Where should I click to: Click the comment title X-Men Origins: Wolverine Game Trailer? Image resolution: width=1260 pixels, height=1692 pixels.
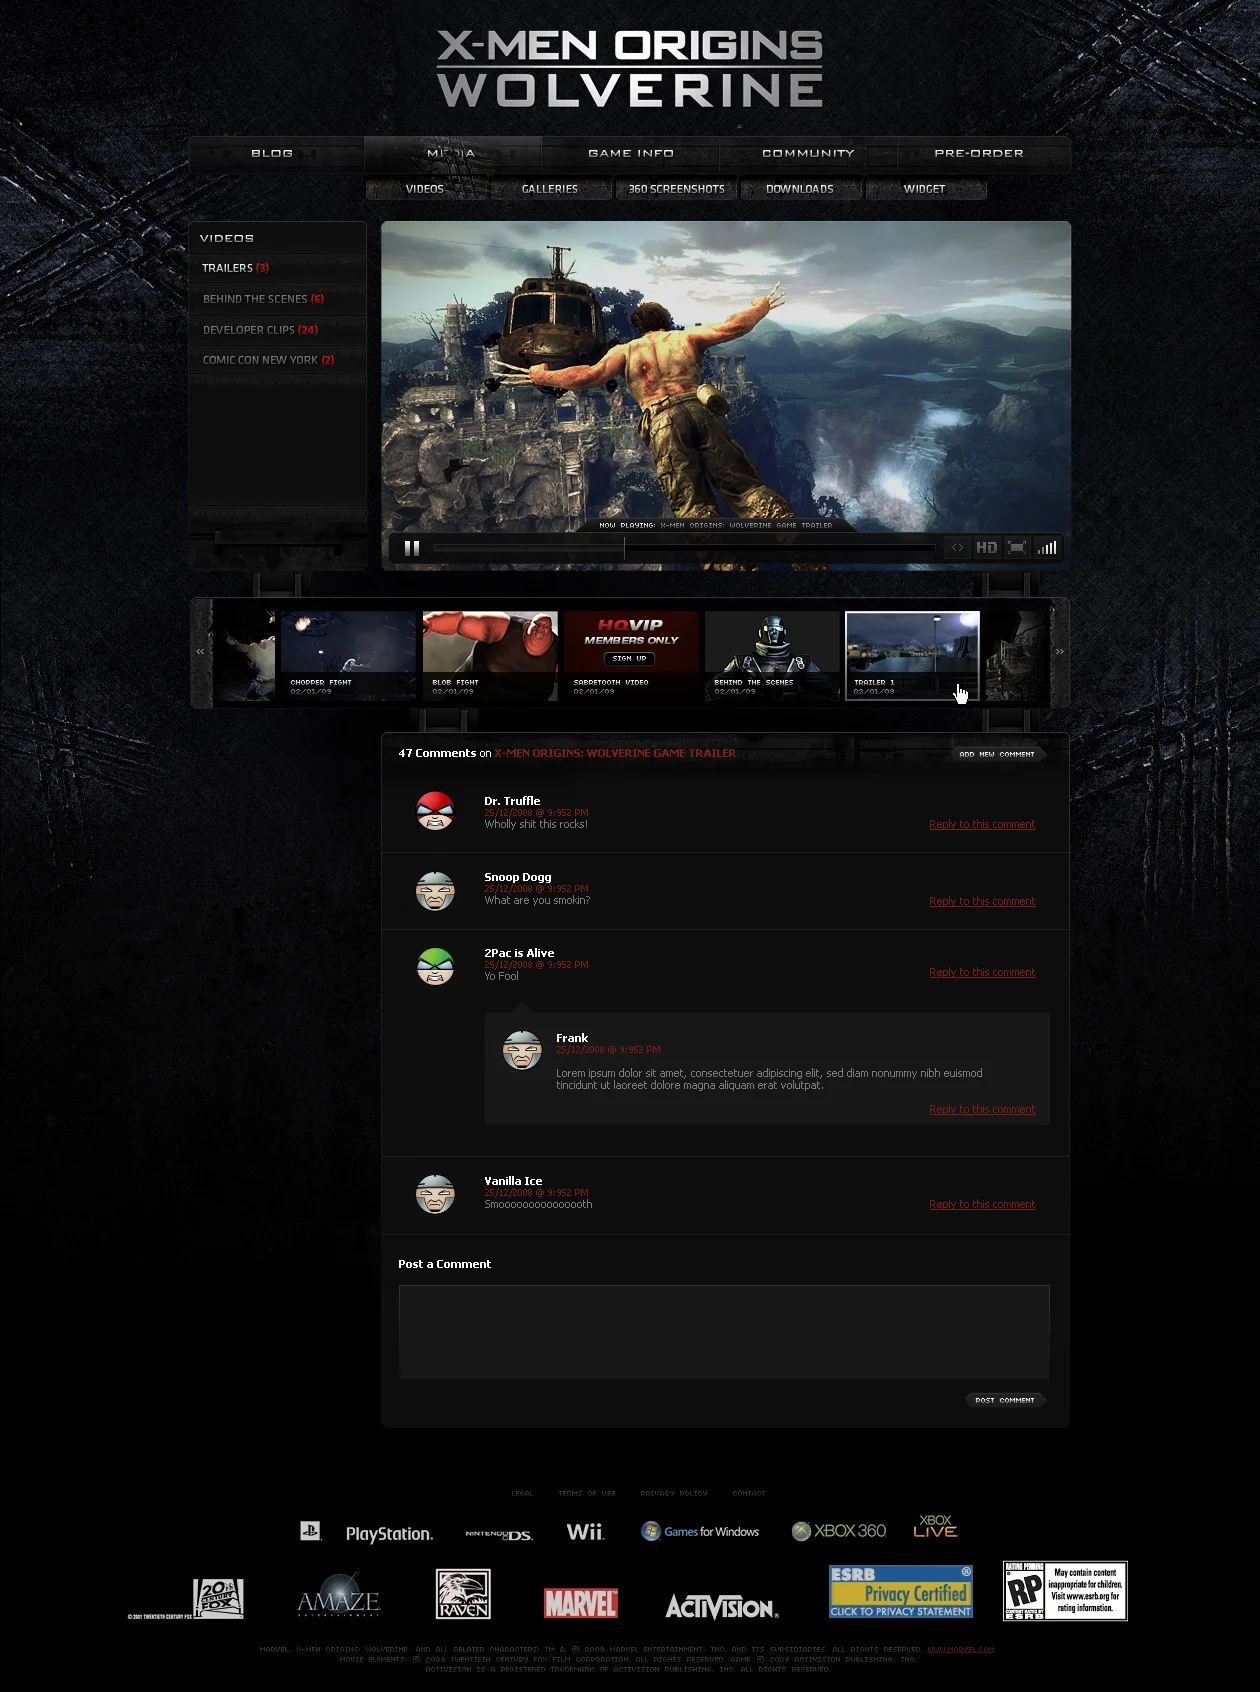pos(615,753)
